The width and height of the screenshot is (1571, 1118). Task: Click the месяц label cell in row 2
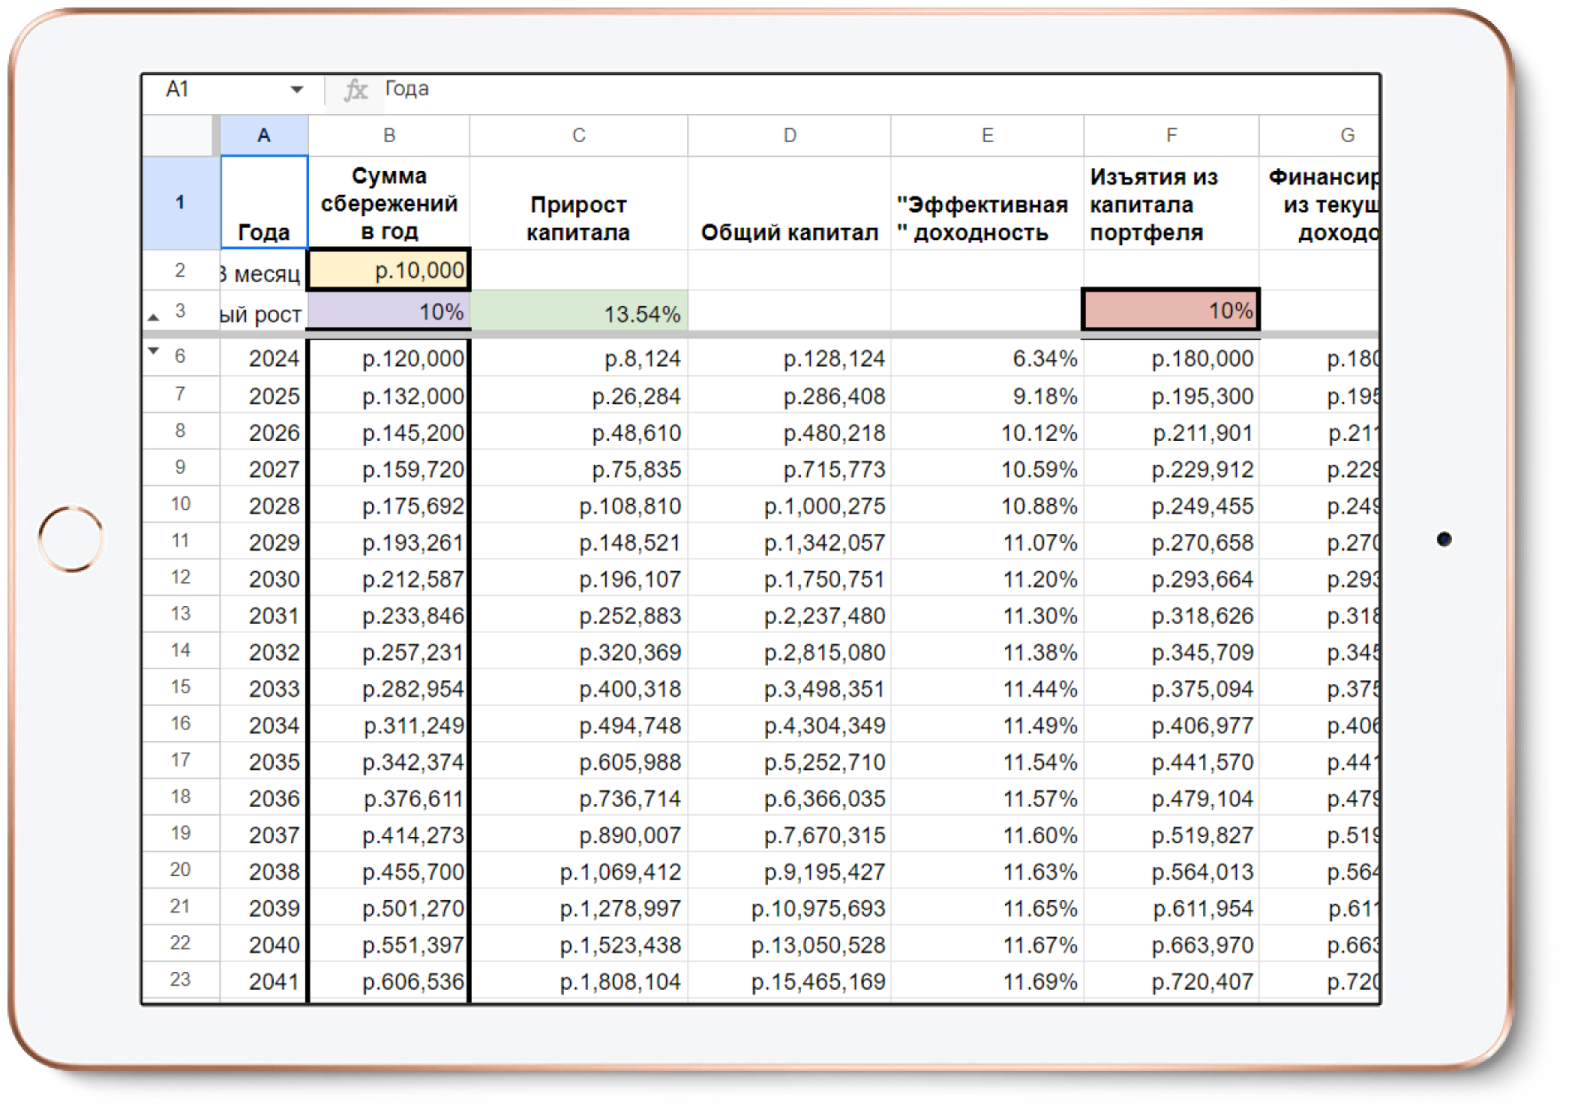pyautogui.click(x=264, y=271)
